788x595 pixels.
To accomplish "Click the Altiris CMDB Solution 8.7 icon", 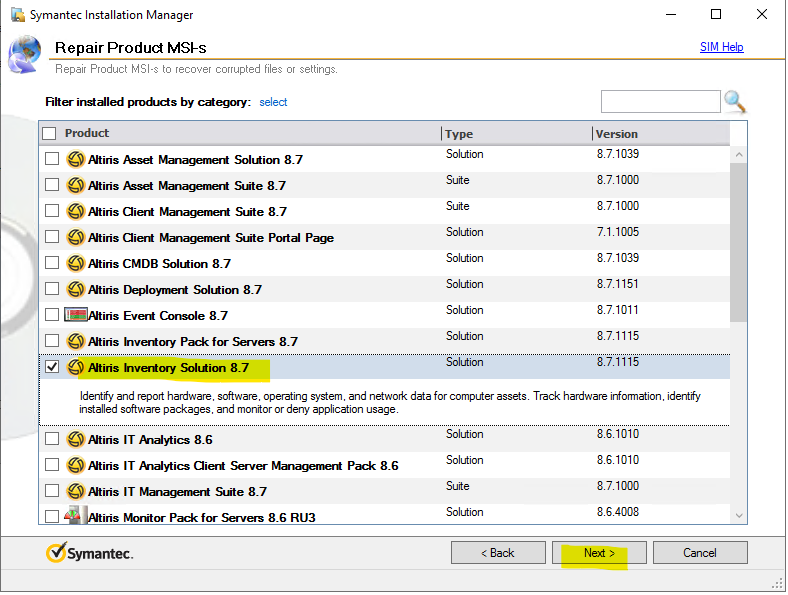I will 76,263.
